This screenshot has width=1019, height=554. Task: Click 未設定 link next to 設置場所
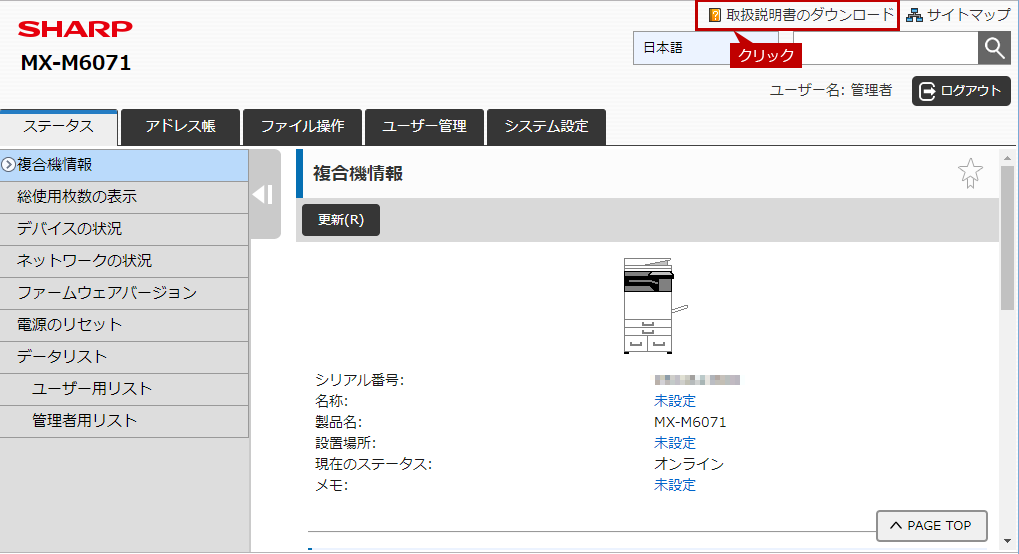coord(675,443)
